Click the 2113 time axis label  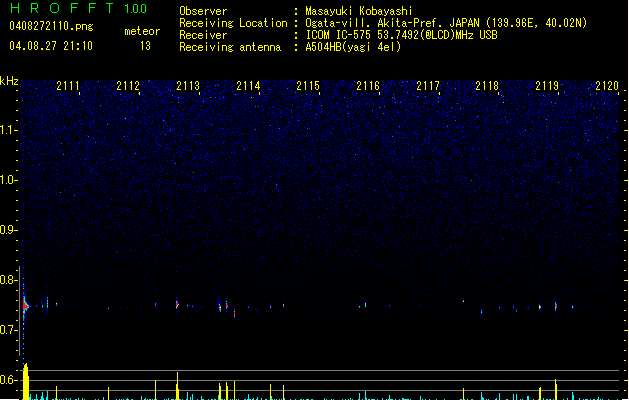point(188,85)
